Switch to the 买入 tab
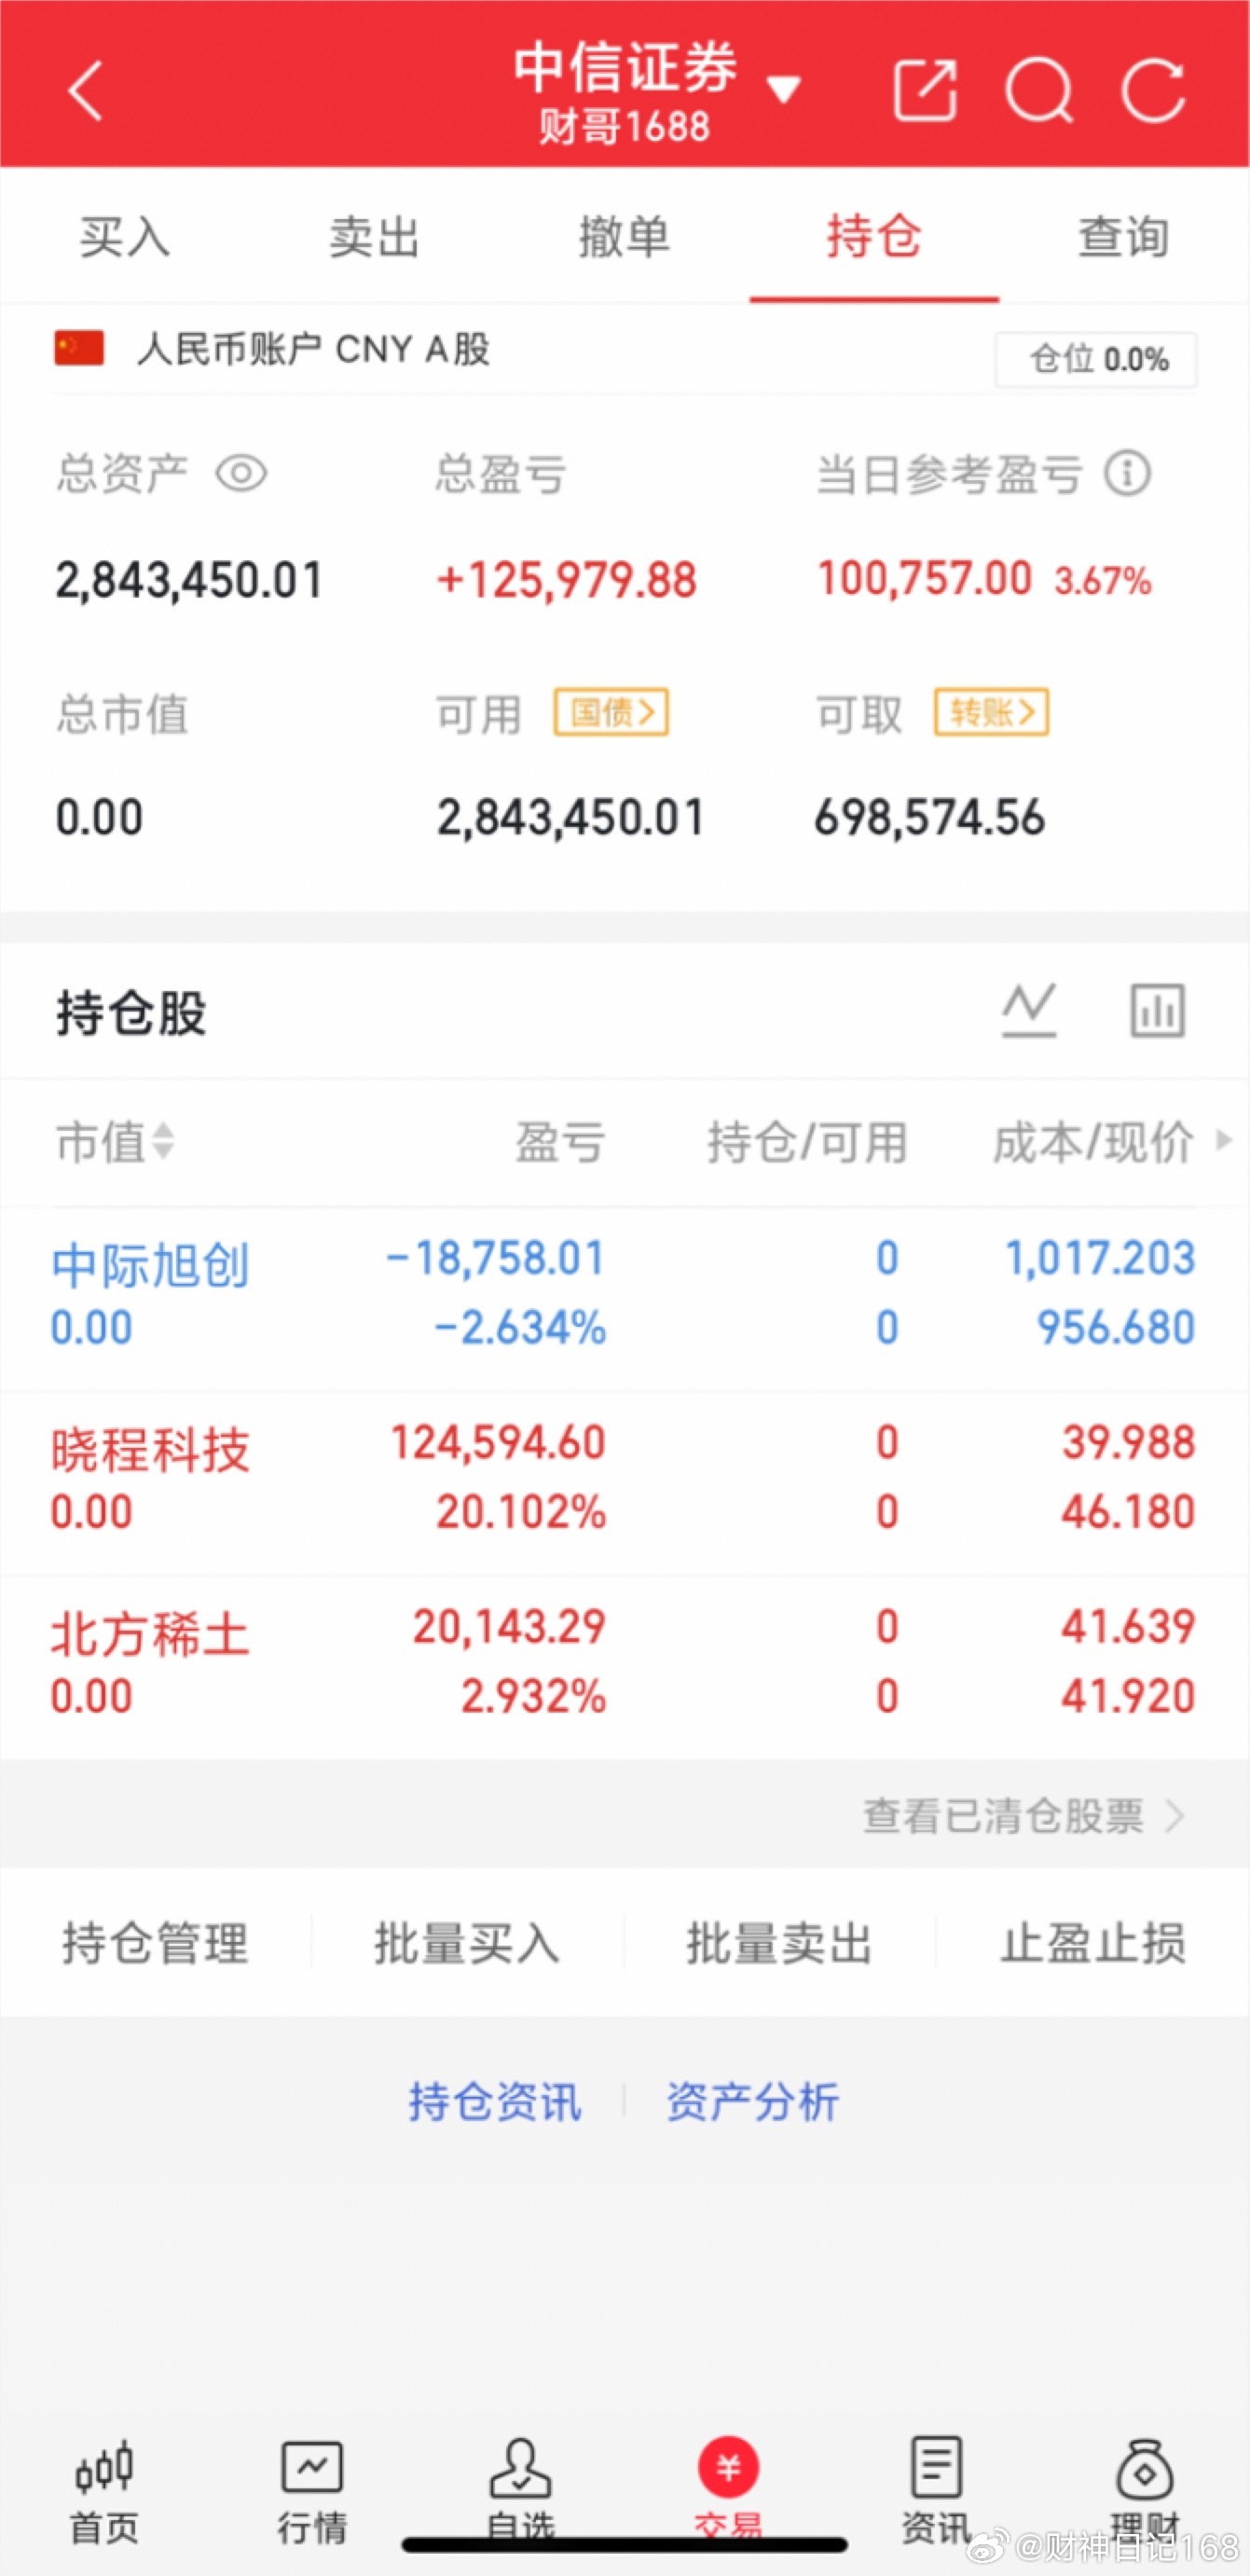 (125, 237)
